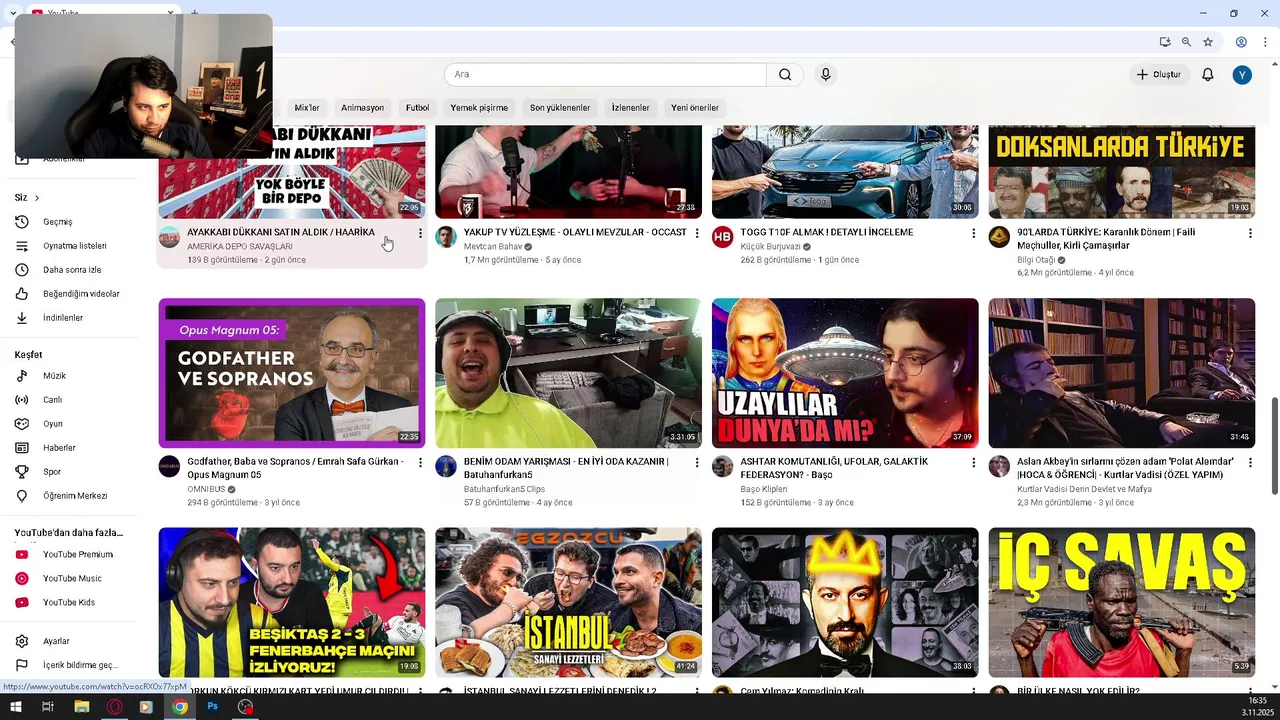Open Task View on the taskbar
The height and width of the screenshot is (720, 1280).
pos(47,707)
